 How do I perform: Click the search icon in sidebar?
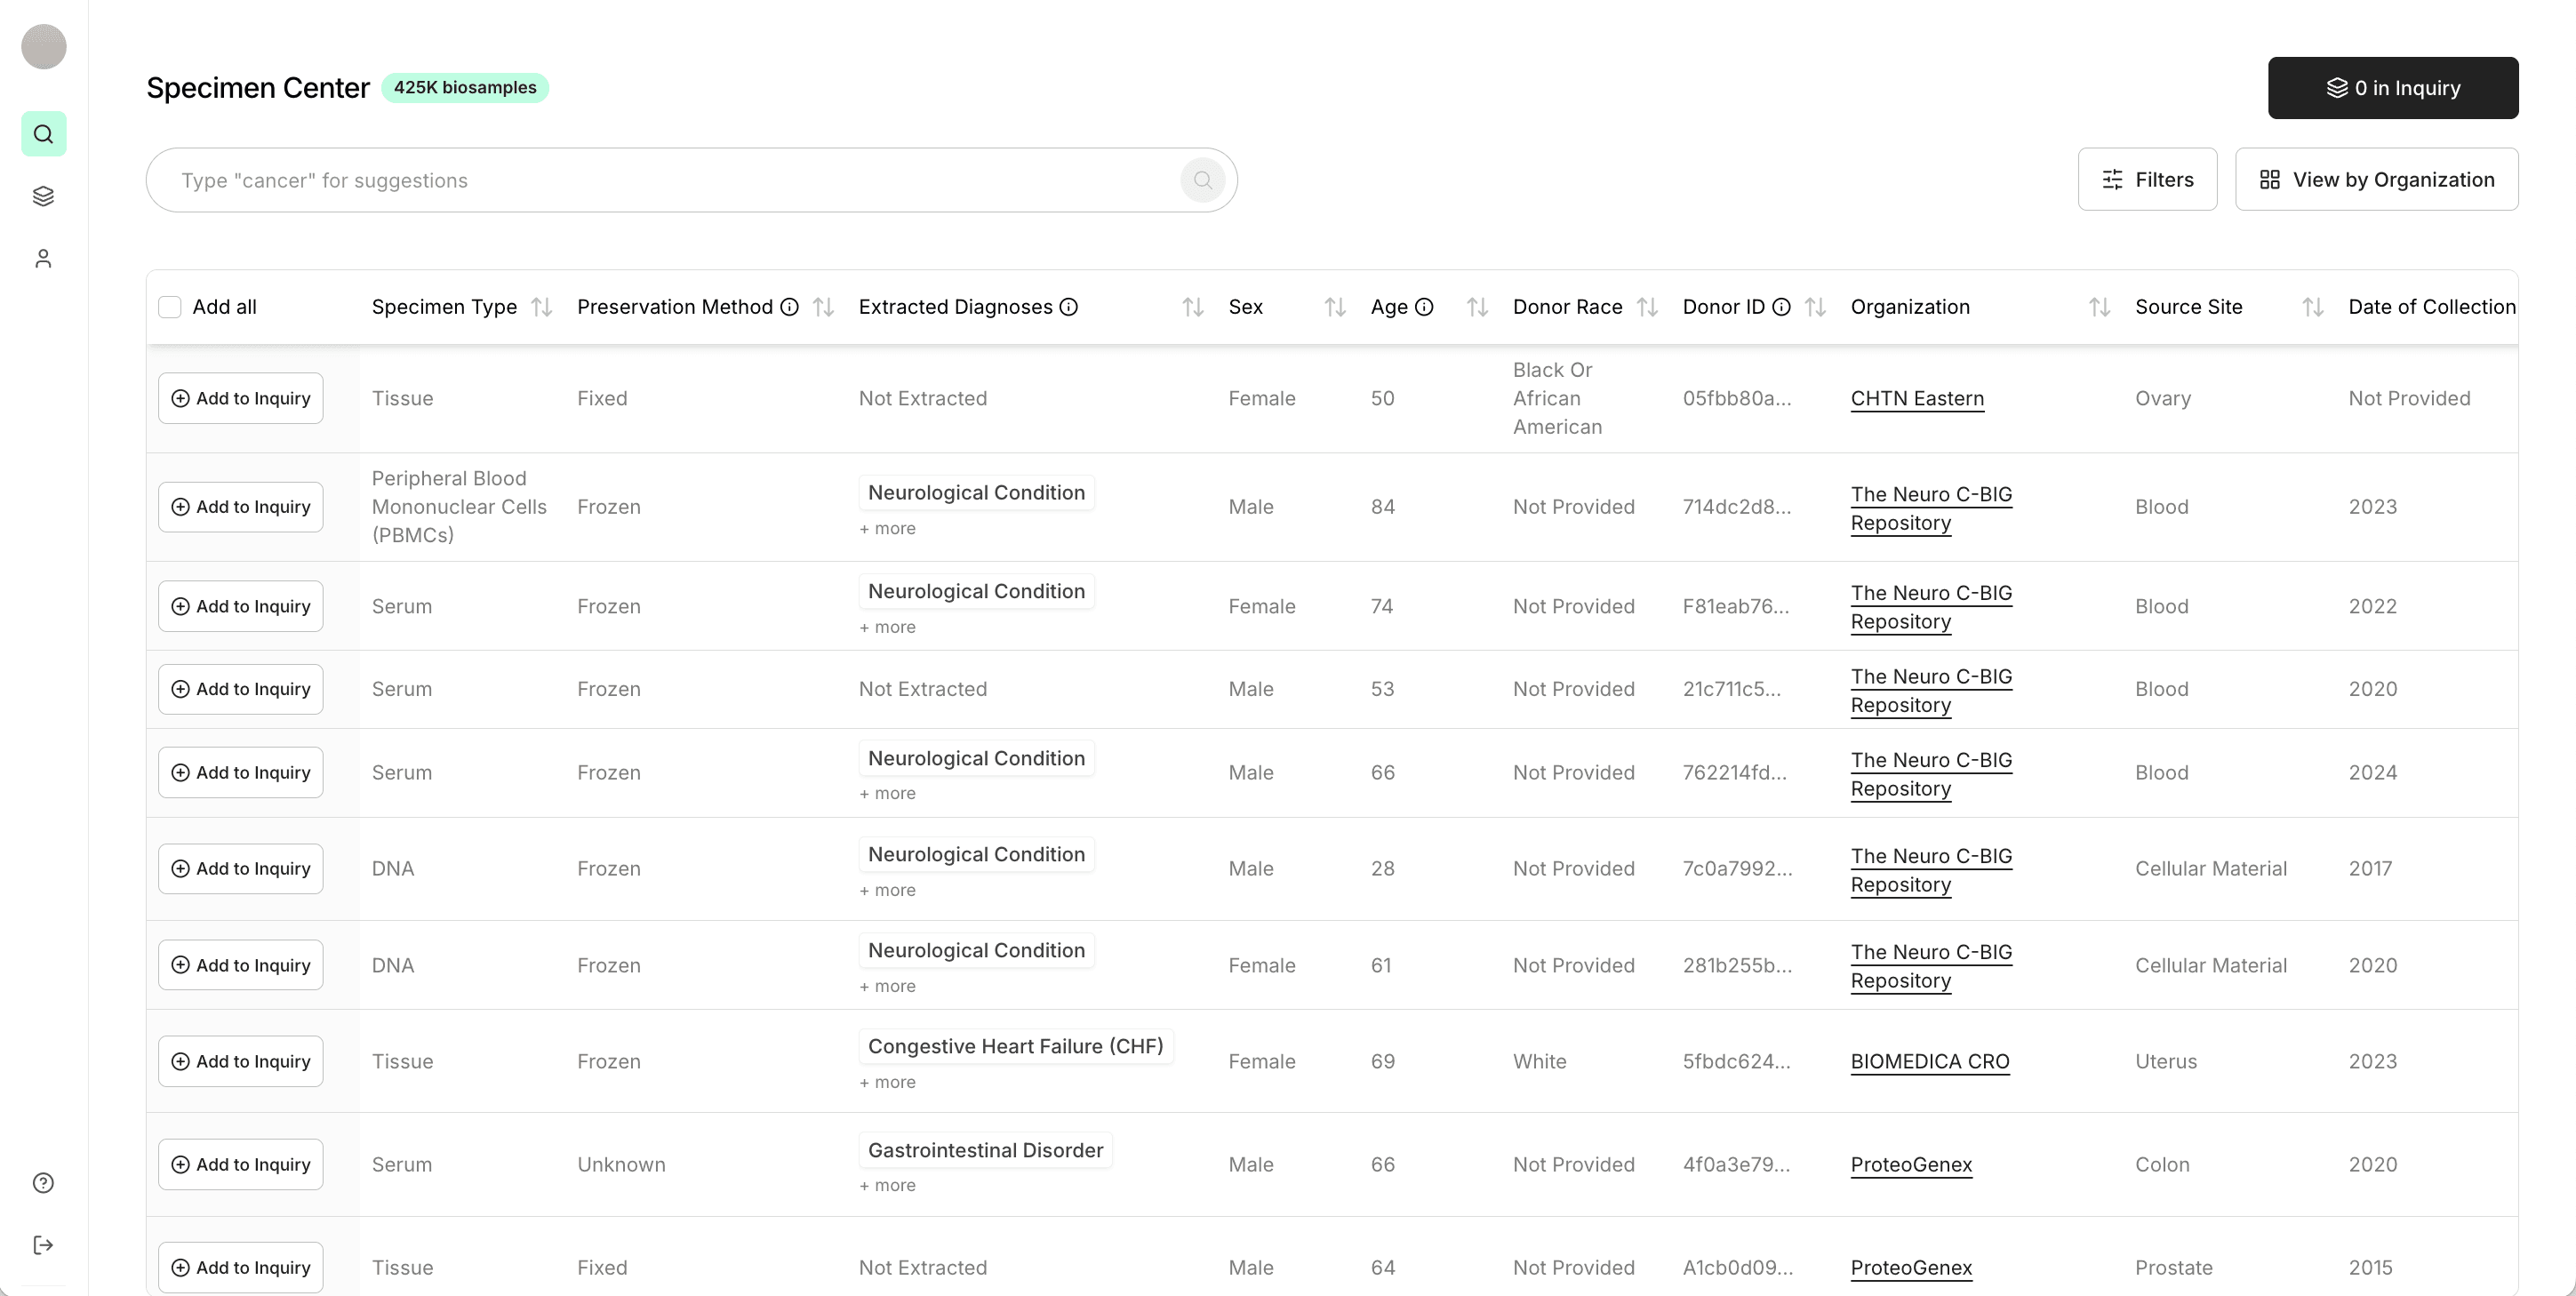pyautogui.click(x=43, y=134)
